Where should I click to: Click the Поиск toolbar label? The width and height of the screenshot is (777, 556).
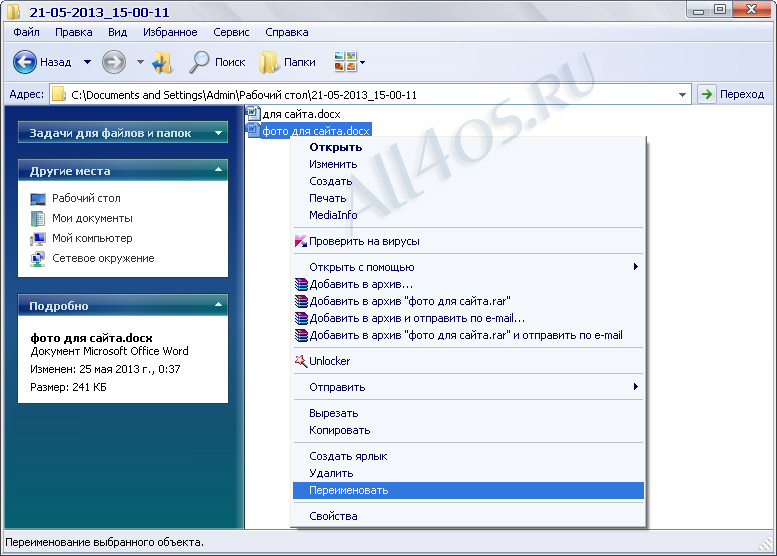(230, 62)
